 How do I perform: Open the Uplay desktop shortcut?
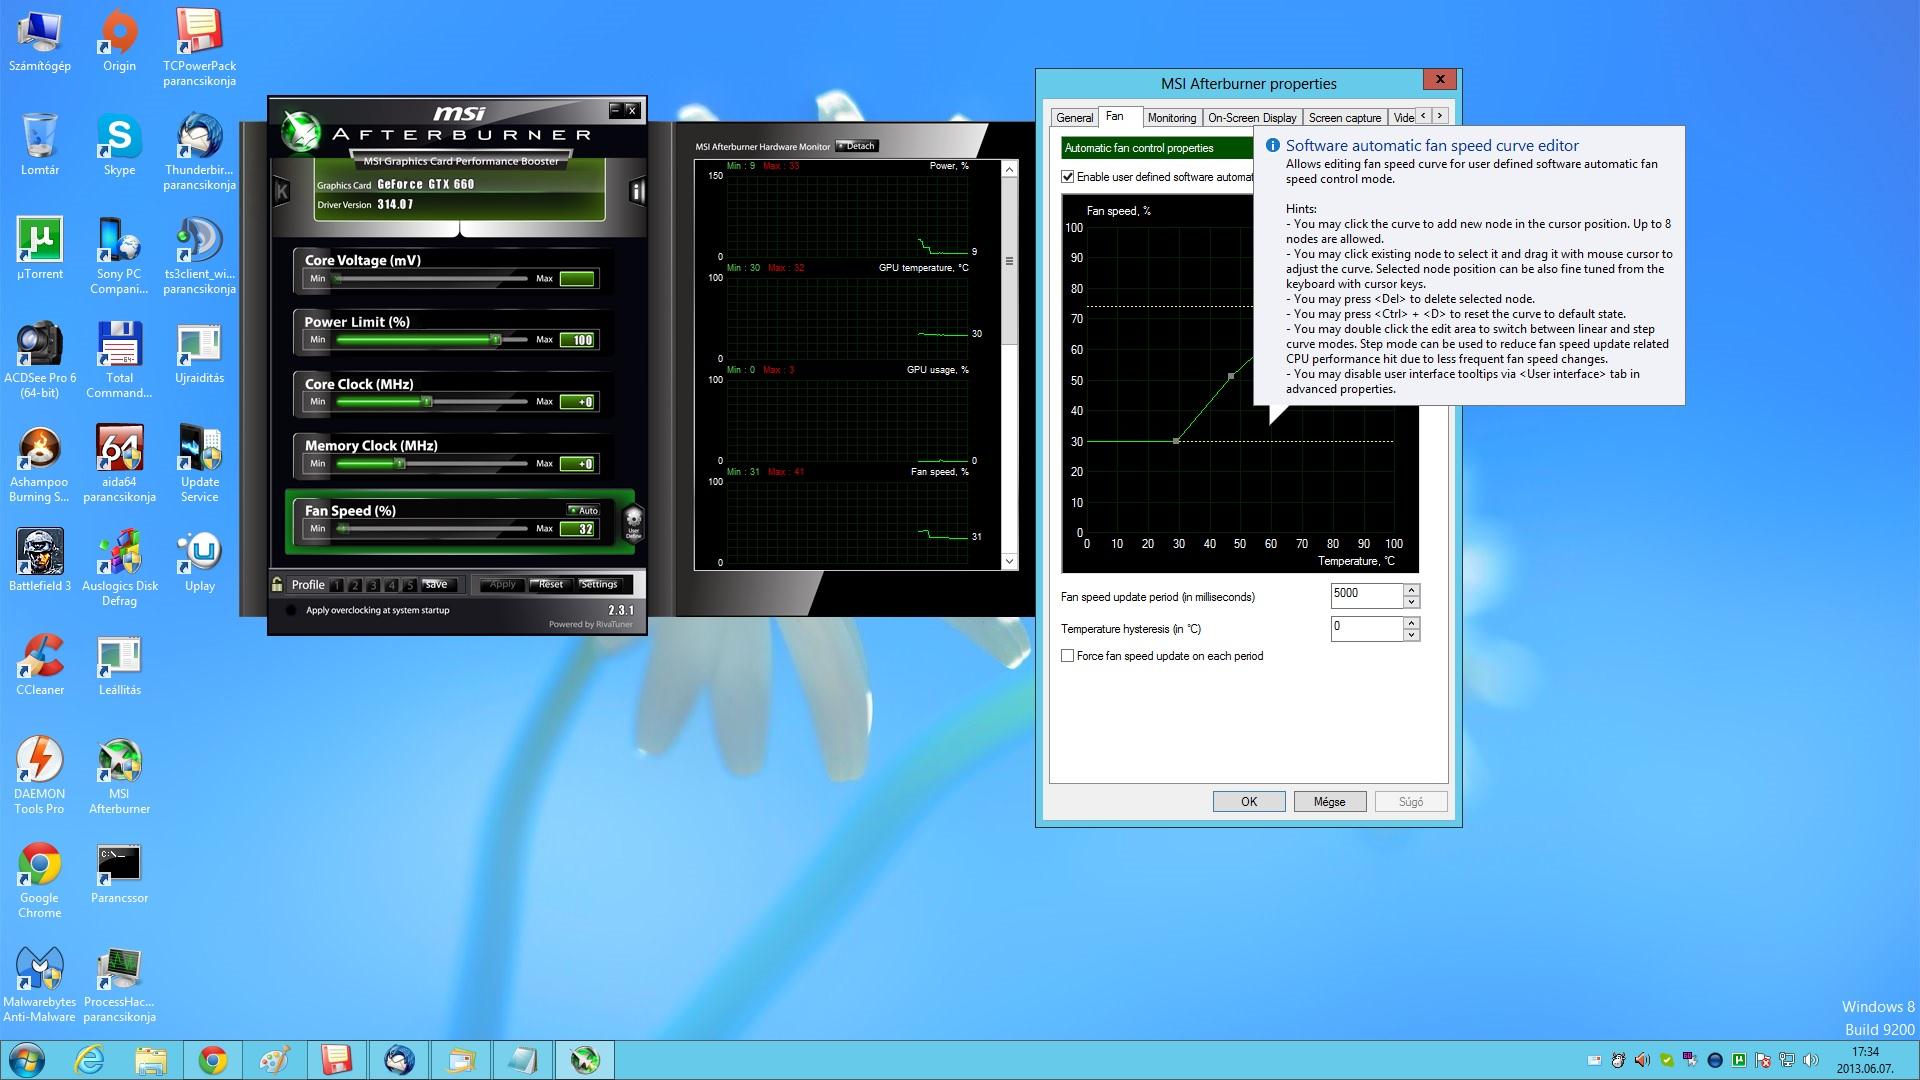(x=199, y=561)
